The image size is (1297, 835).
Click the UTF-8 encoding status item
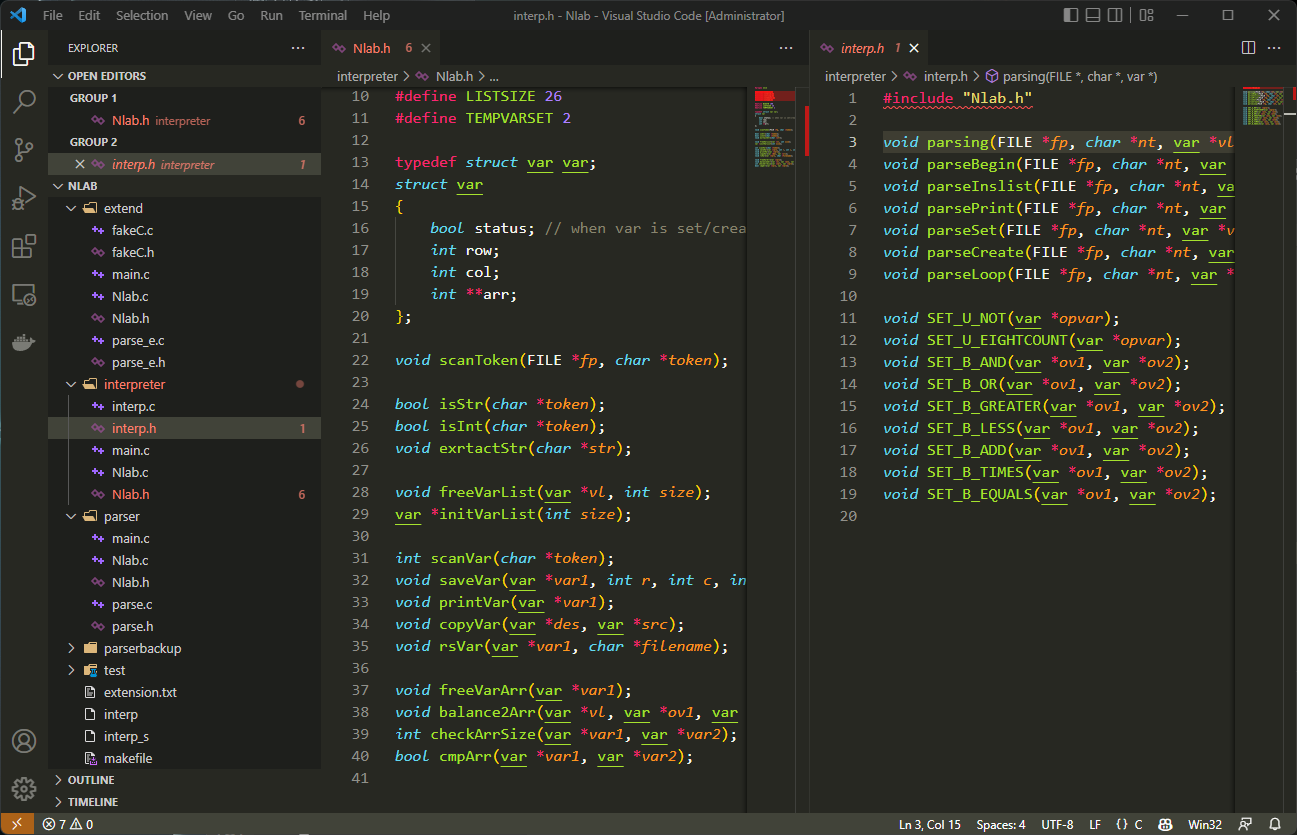pyautogui.click(x=1057, y=825)
